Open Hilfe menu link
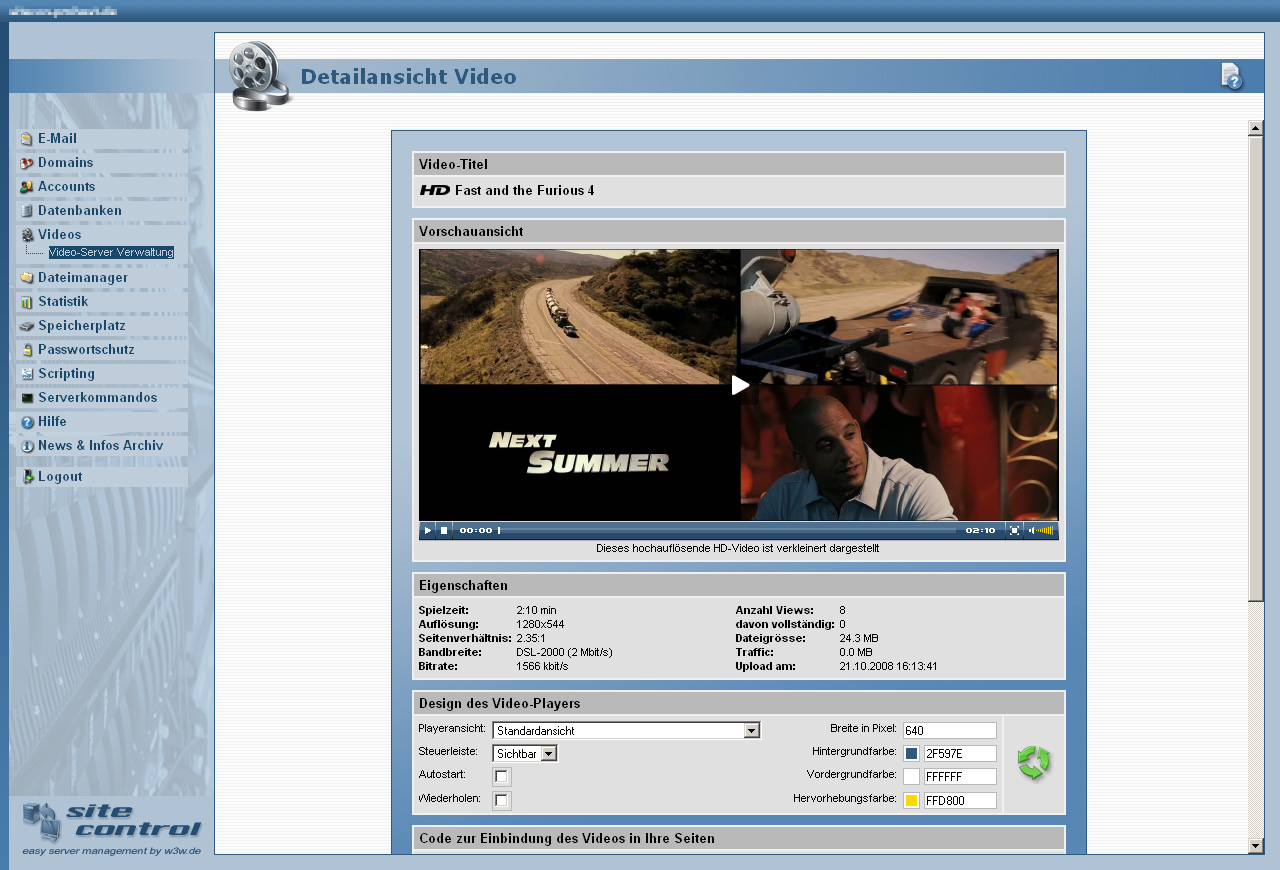Screen dimensions: 1280x870 (x=52, y=422)
